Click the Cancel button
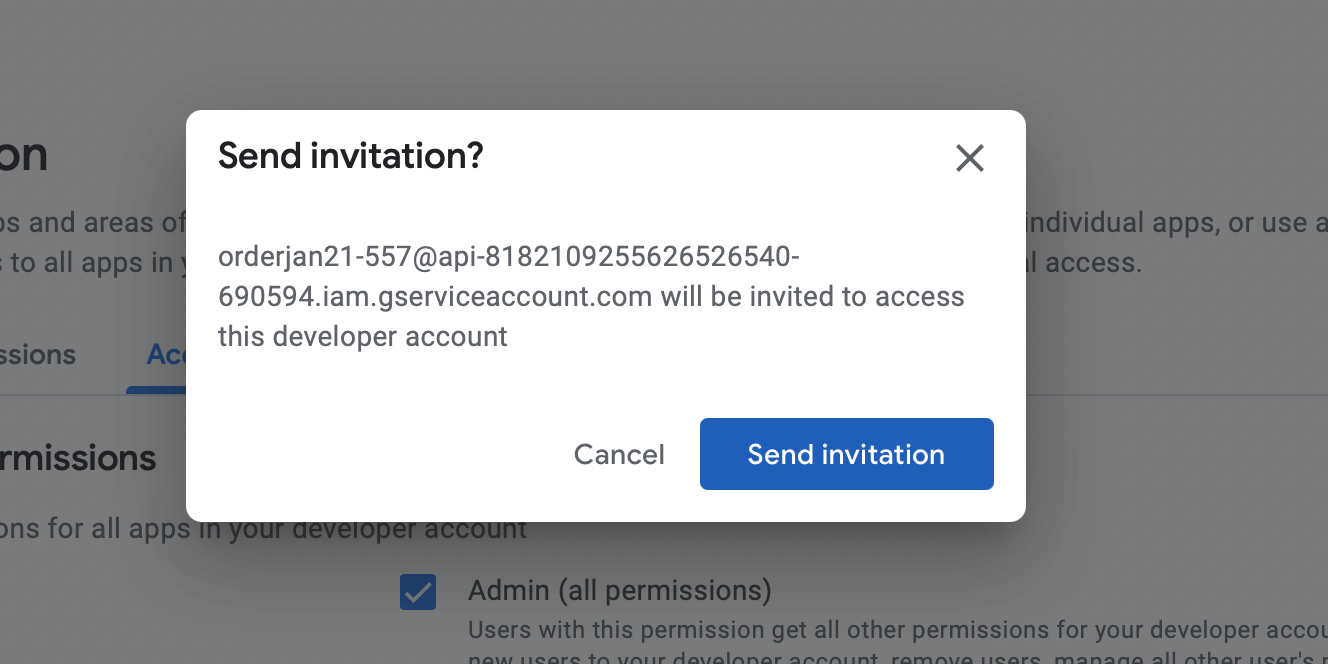This screenshot has width=1328, height=664. pos(619,454)
